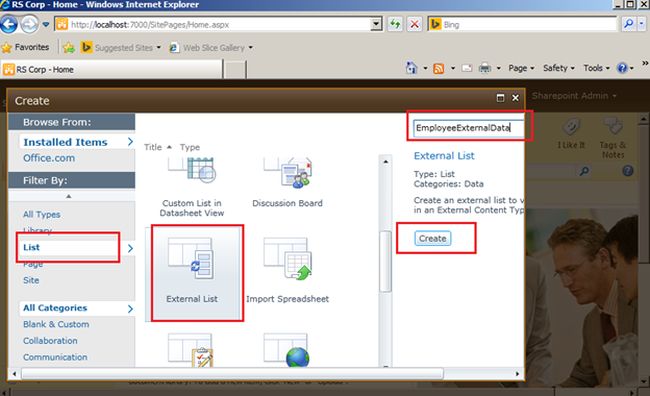Click the red Stop loading icon

pos(414,24)
